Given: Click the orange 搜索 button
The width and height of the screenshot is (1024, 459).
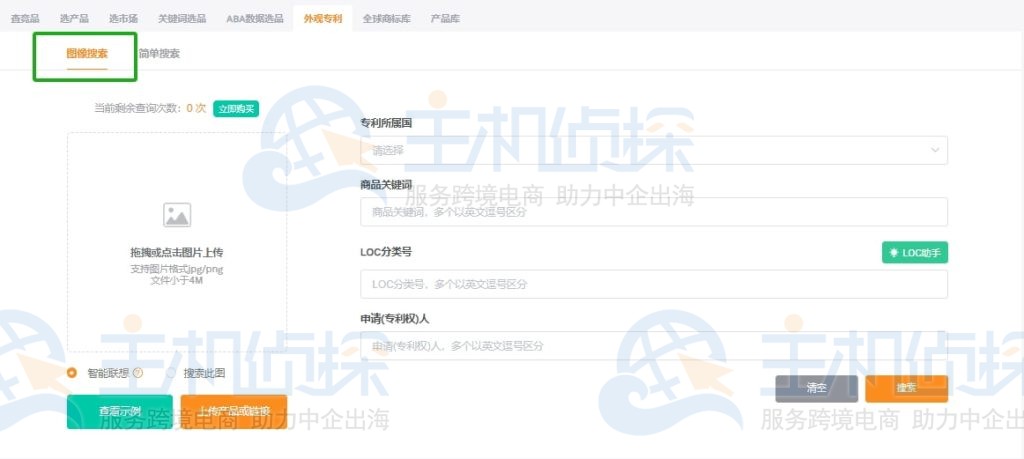Looking at the screenshot, I should tap(906, 388).
